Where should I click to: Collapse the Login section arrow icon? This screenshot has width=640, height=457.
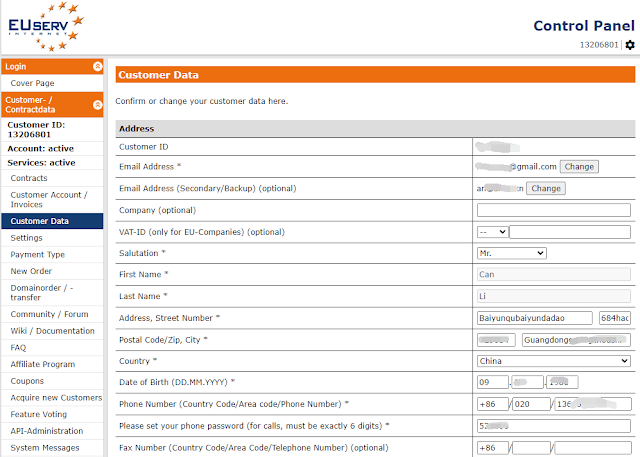click(x=97, y=66)
